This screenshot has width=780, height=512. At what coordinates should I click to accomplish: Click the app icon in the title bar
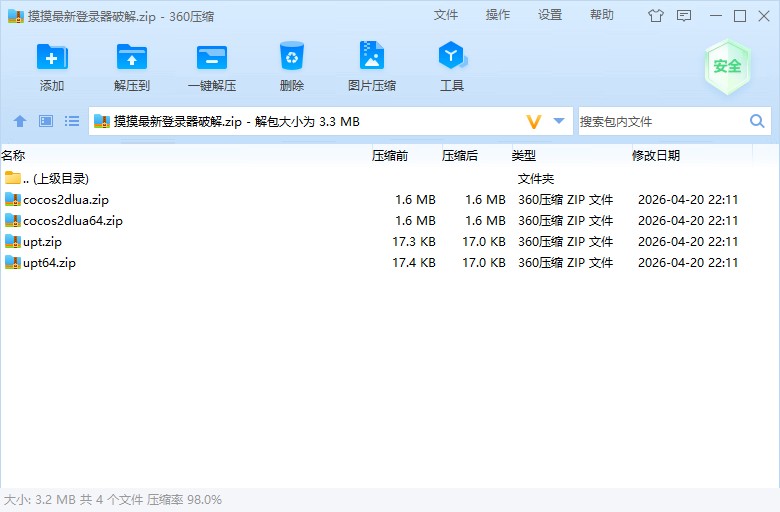coord(15,16)
